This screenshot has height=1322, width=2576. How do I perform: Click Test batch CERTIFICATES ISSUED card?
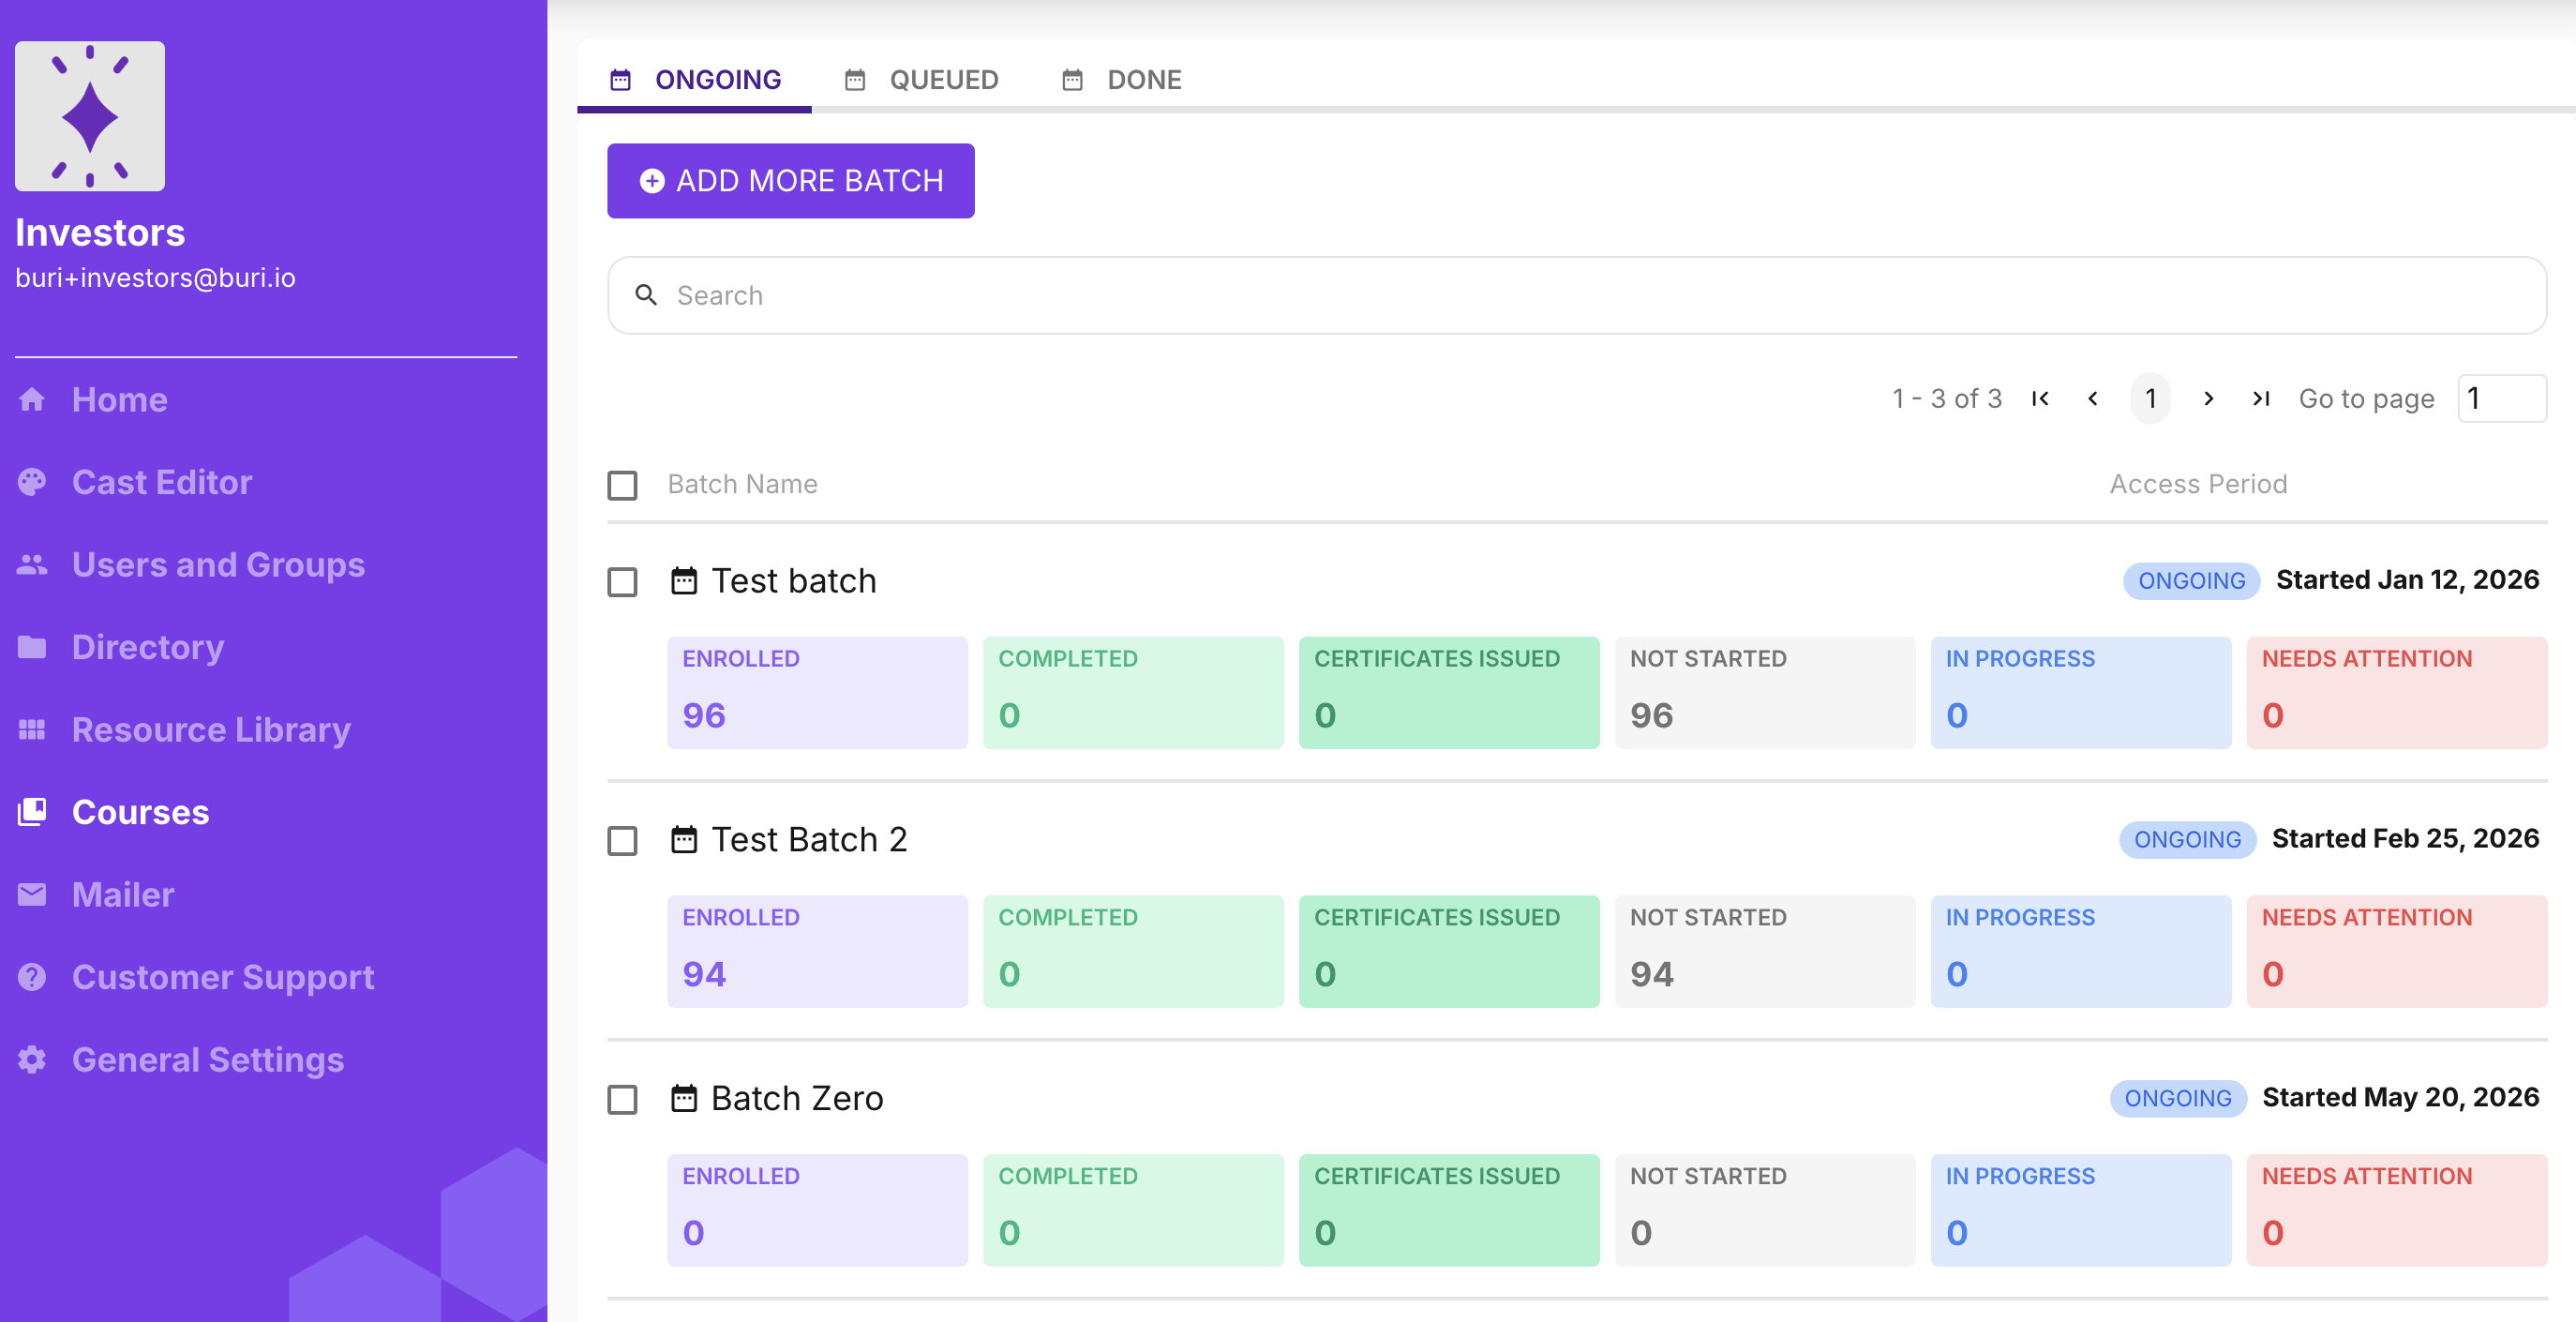click(1450, 693)
